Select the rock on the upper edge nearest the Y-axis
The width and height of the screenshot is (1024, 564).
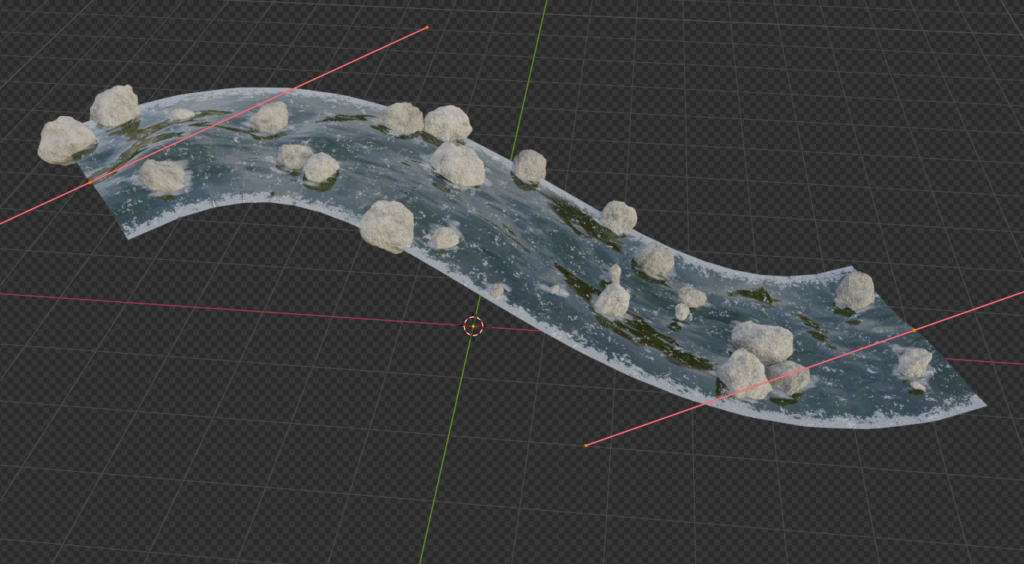coord(530,166)
